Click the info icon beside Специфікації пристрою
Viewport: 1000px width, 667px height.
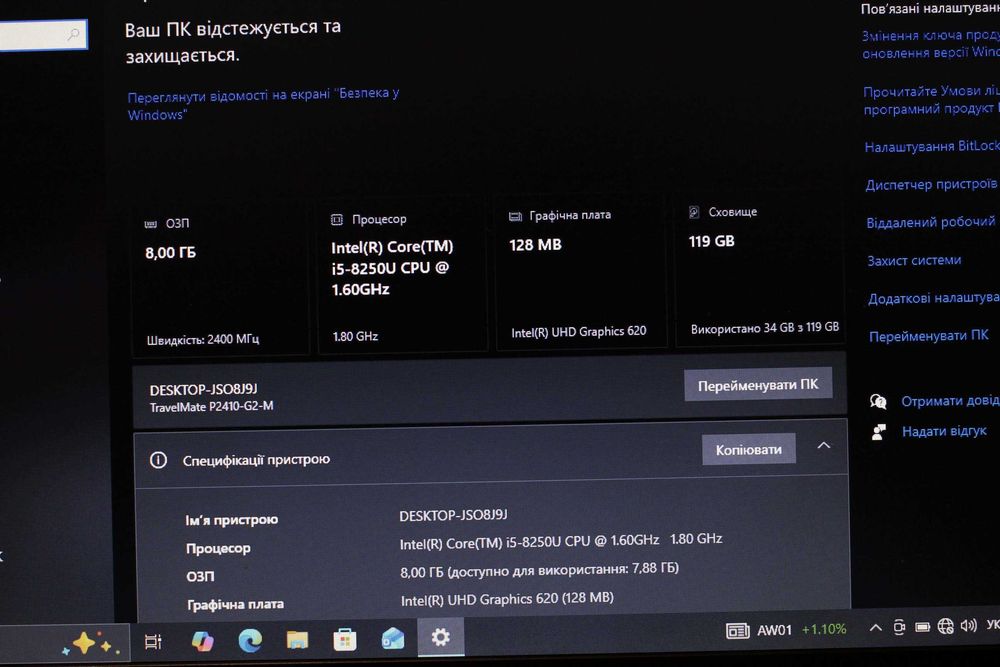[x=158, y=460]
